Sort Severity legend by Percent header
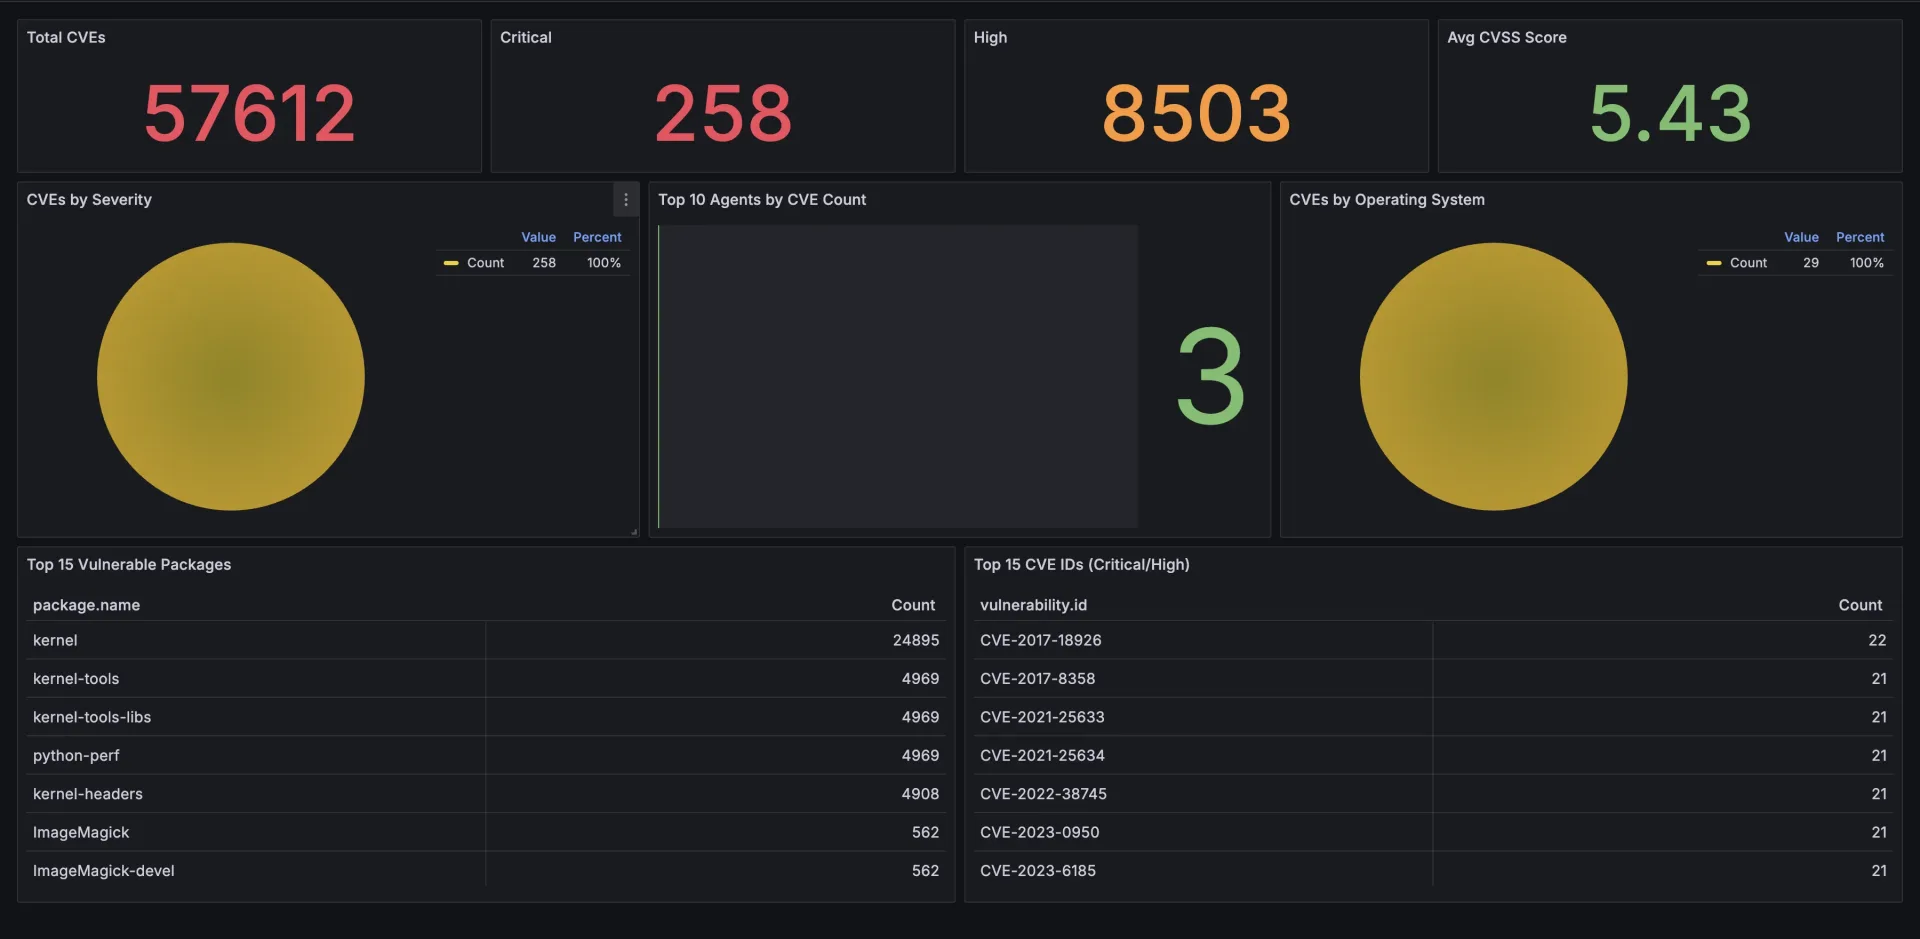The image size is (1920, 939). [597, 237]
